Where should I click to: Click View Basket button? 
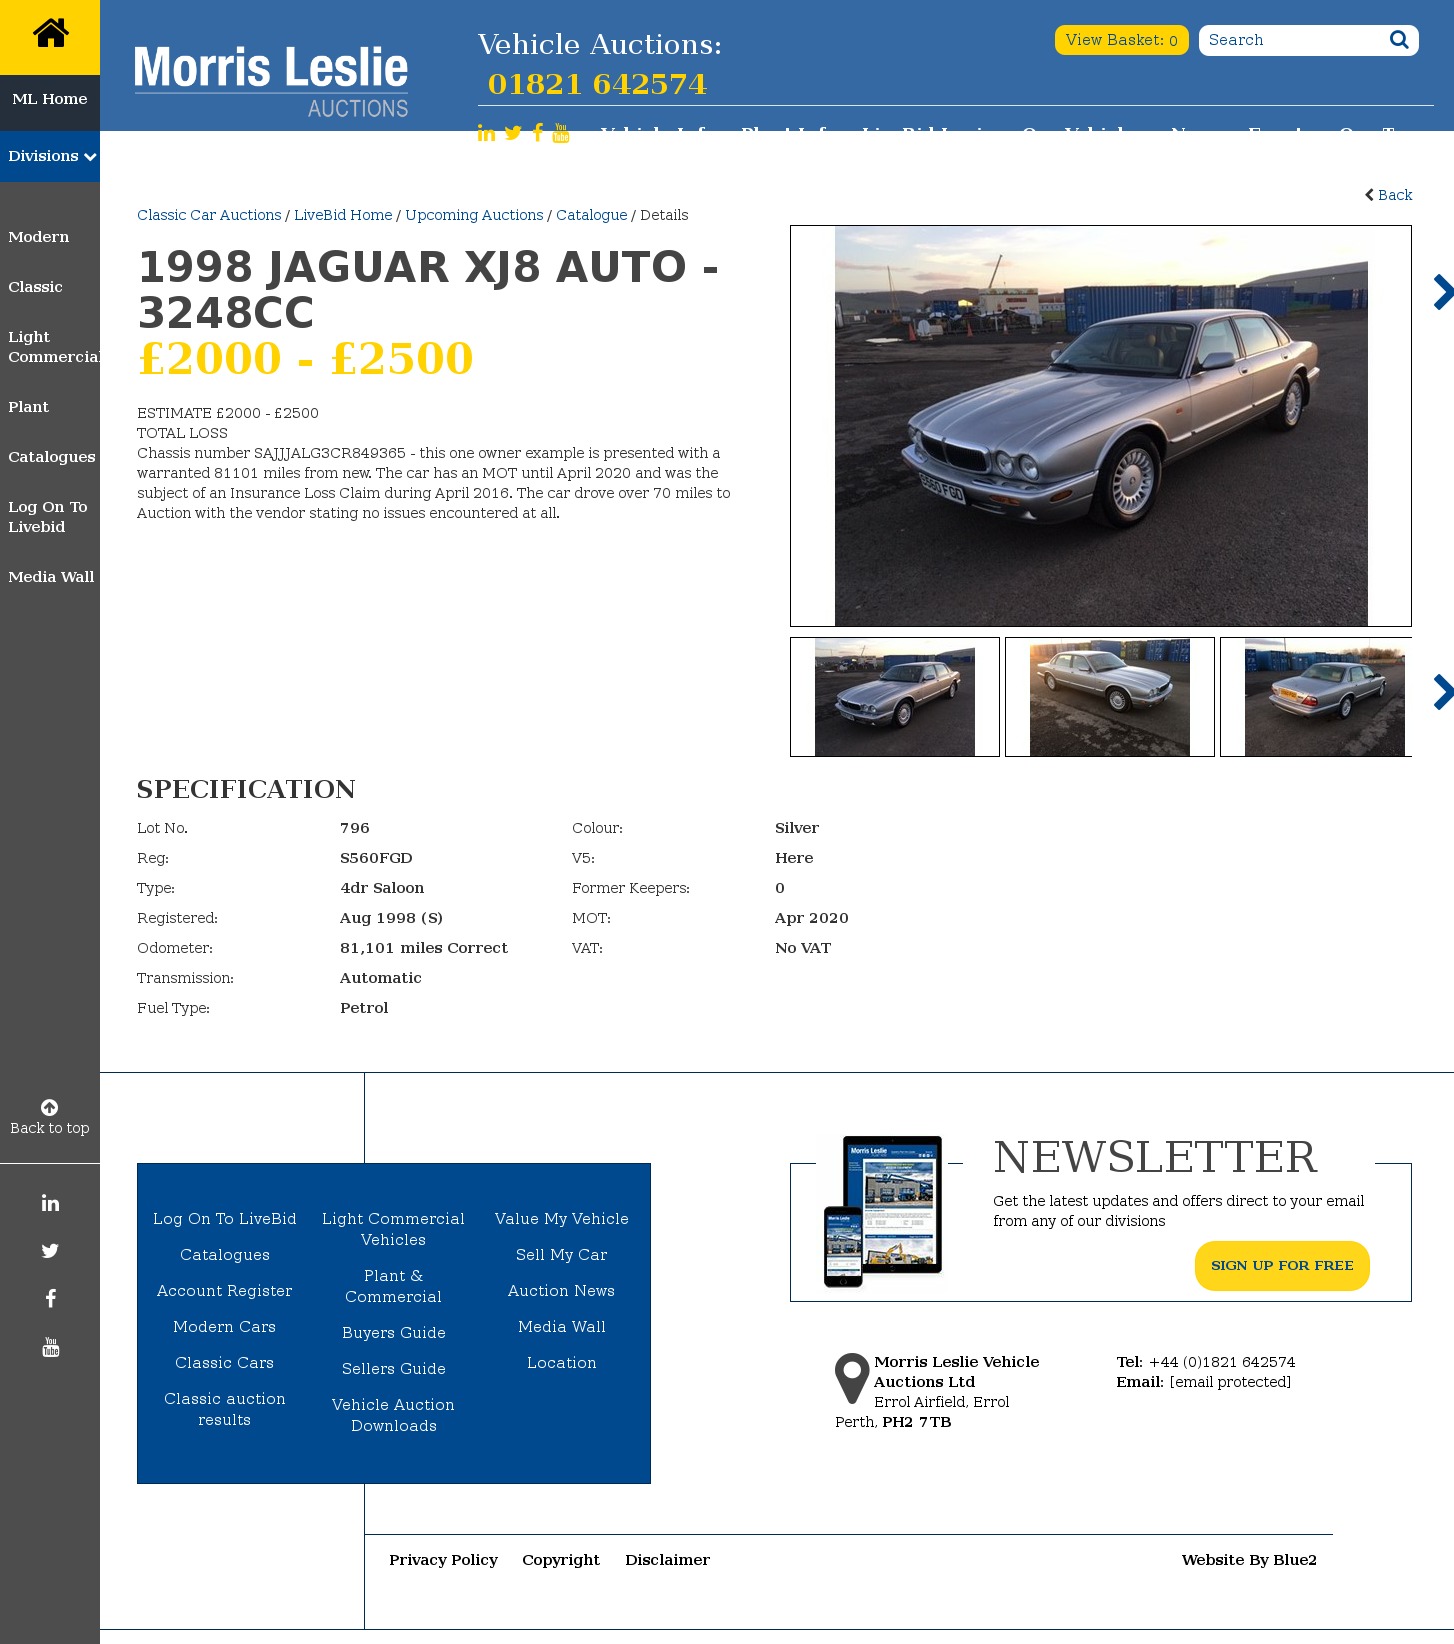pyautogui.click(x=1122, y=40)
